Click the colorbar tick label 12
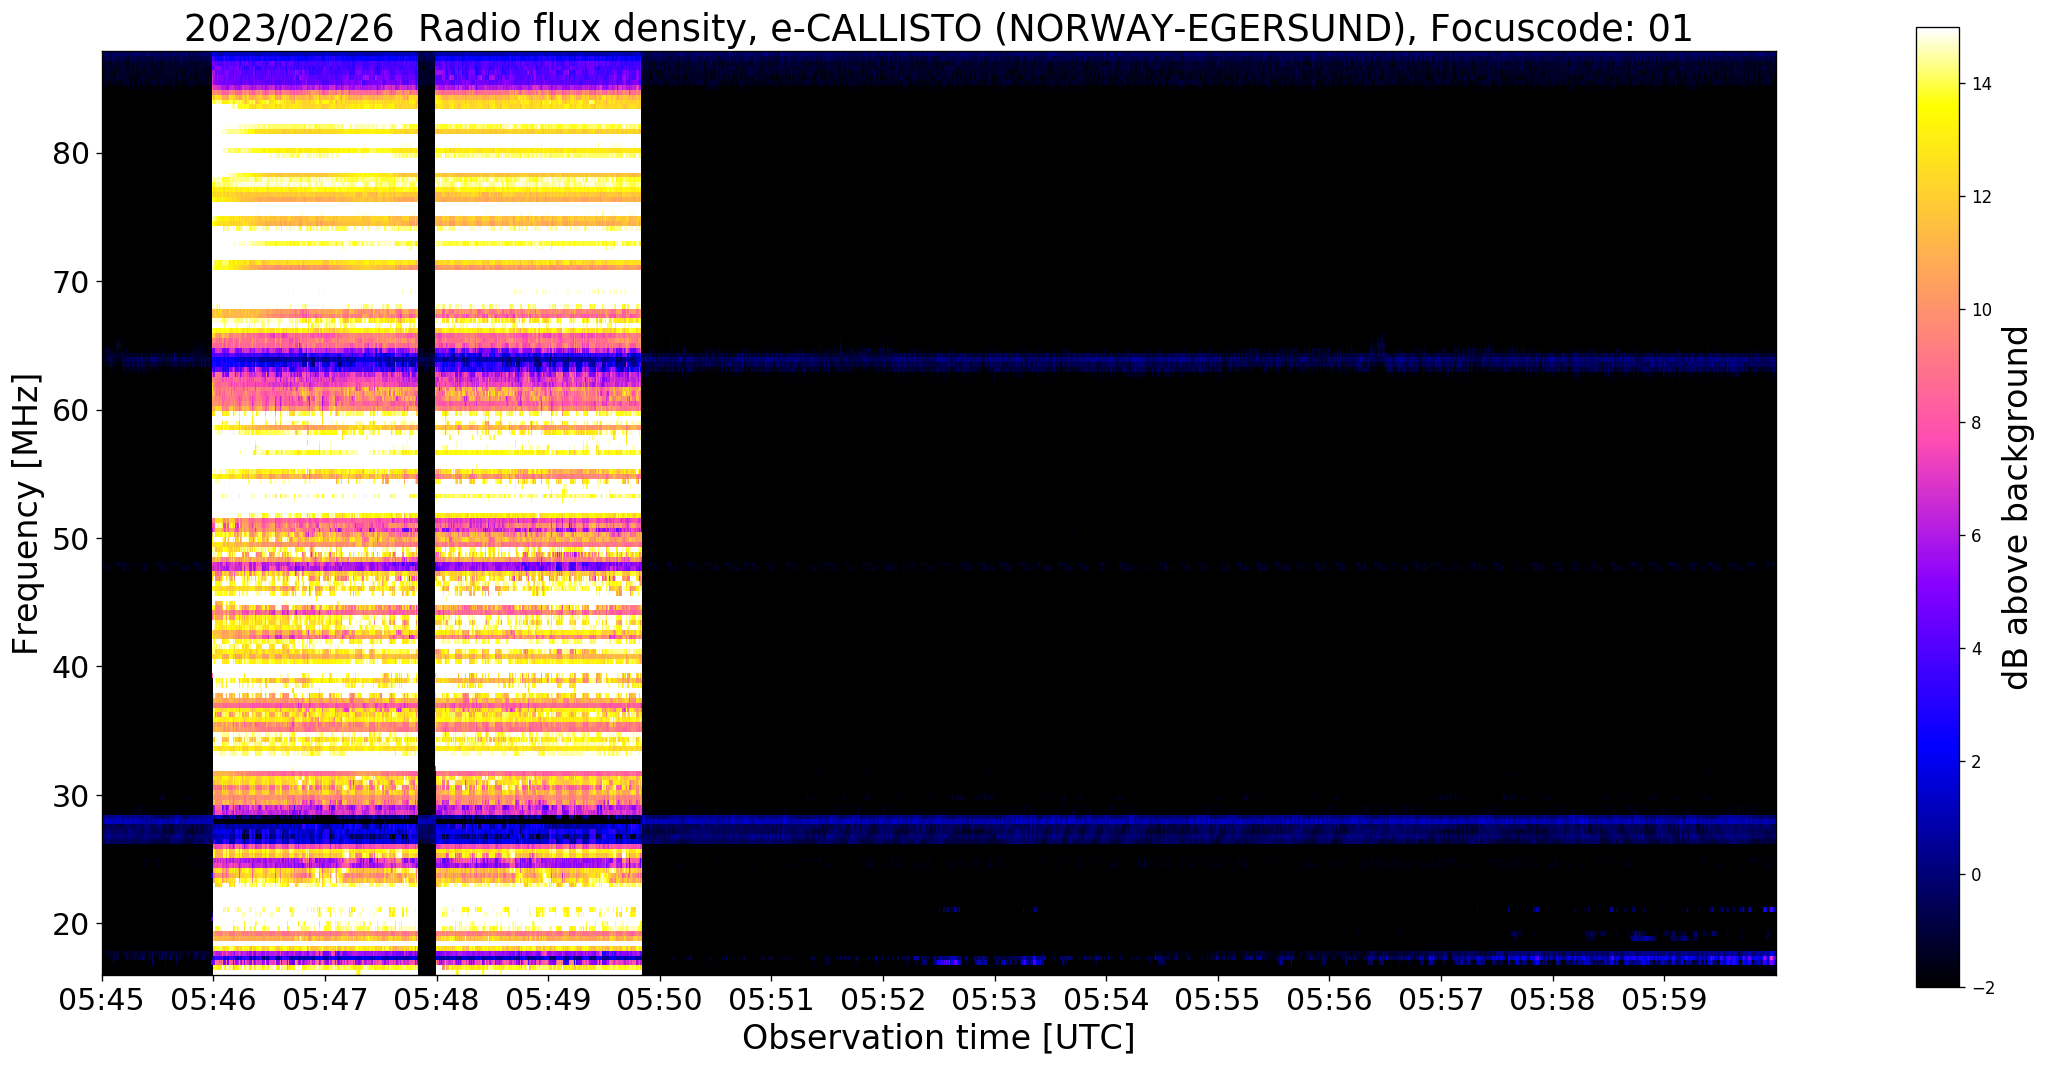The image size is (2047, 1067). (1980, 198)
